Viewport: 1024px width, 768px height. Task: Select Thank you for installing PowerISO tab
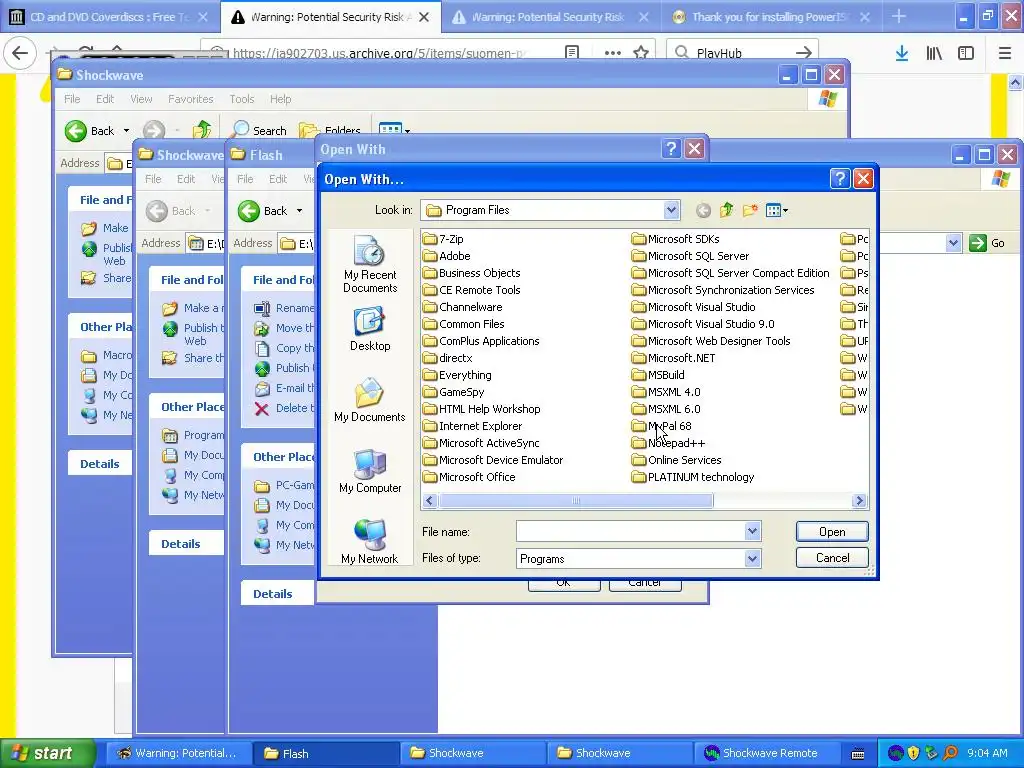(x=769, y=17)
